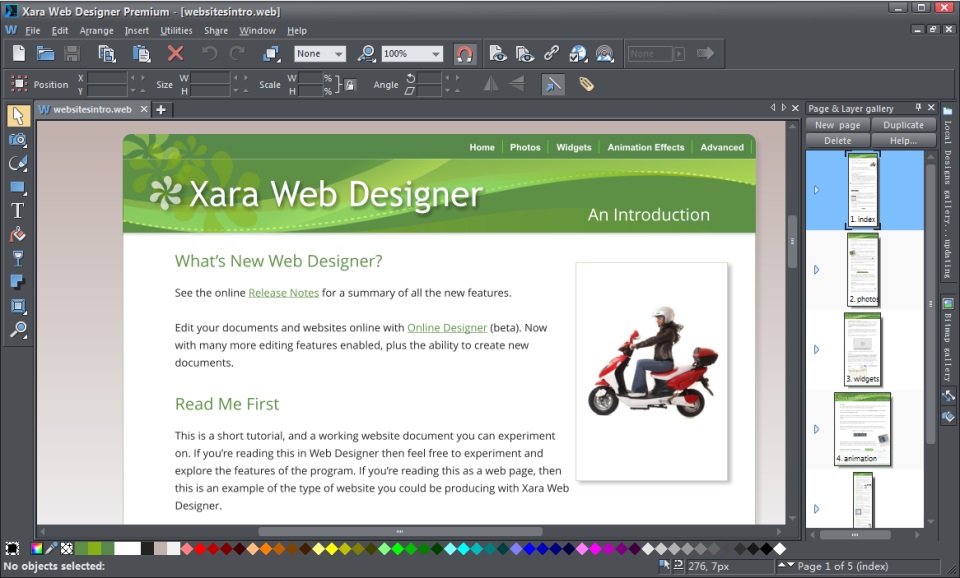Open the Local Designs gallery side tab

948,193
